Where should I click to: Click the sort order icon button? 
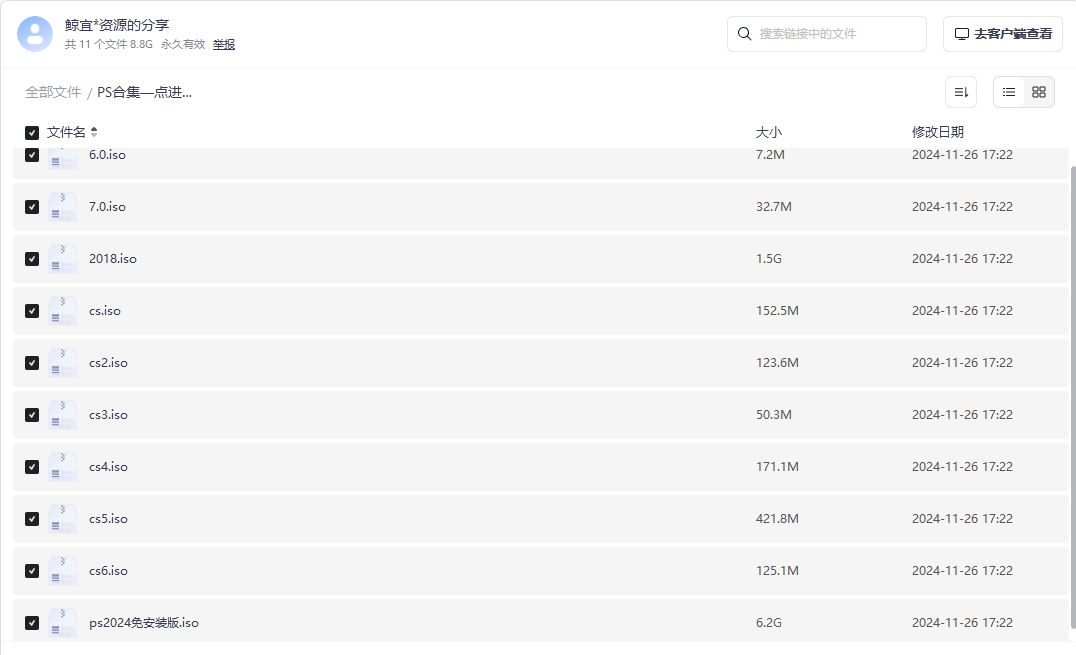tap(961, 92)
